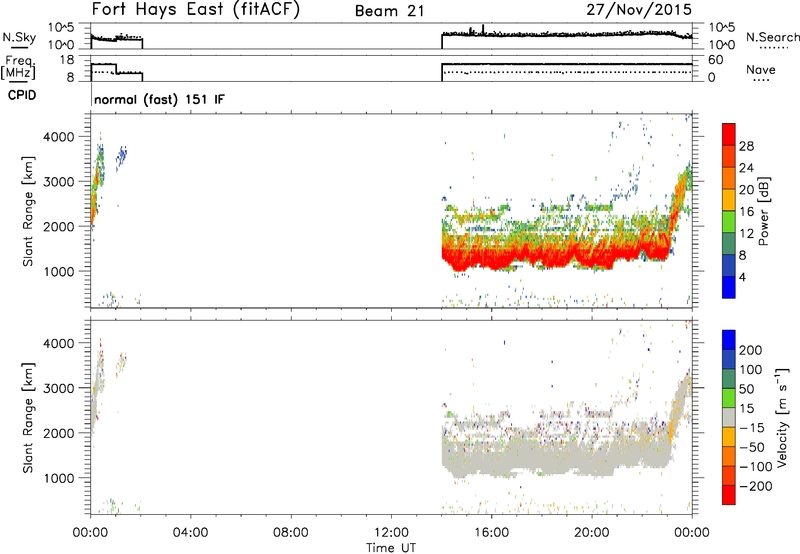Click the '20:00' time axis tick label
The width and height of the screenshot is (800, 554).
pyautogui.click(x=591, y=533)
